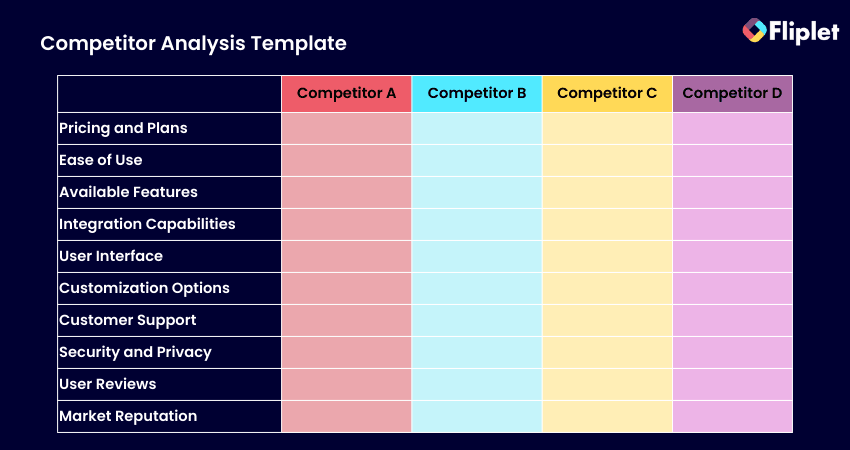Select Competitor A's Pricing and Plans cell

point(346,128)
